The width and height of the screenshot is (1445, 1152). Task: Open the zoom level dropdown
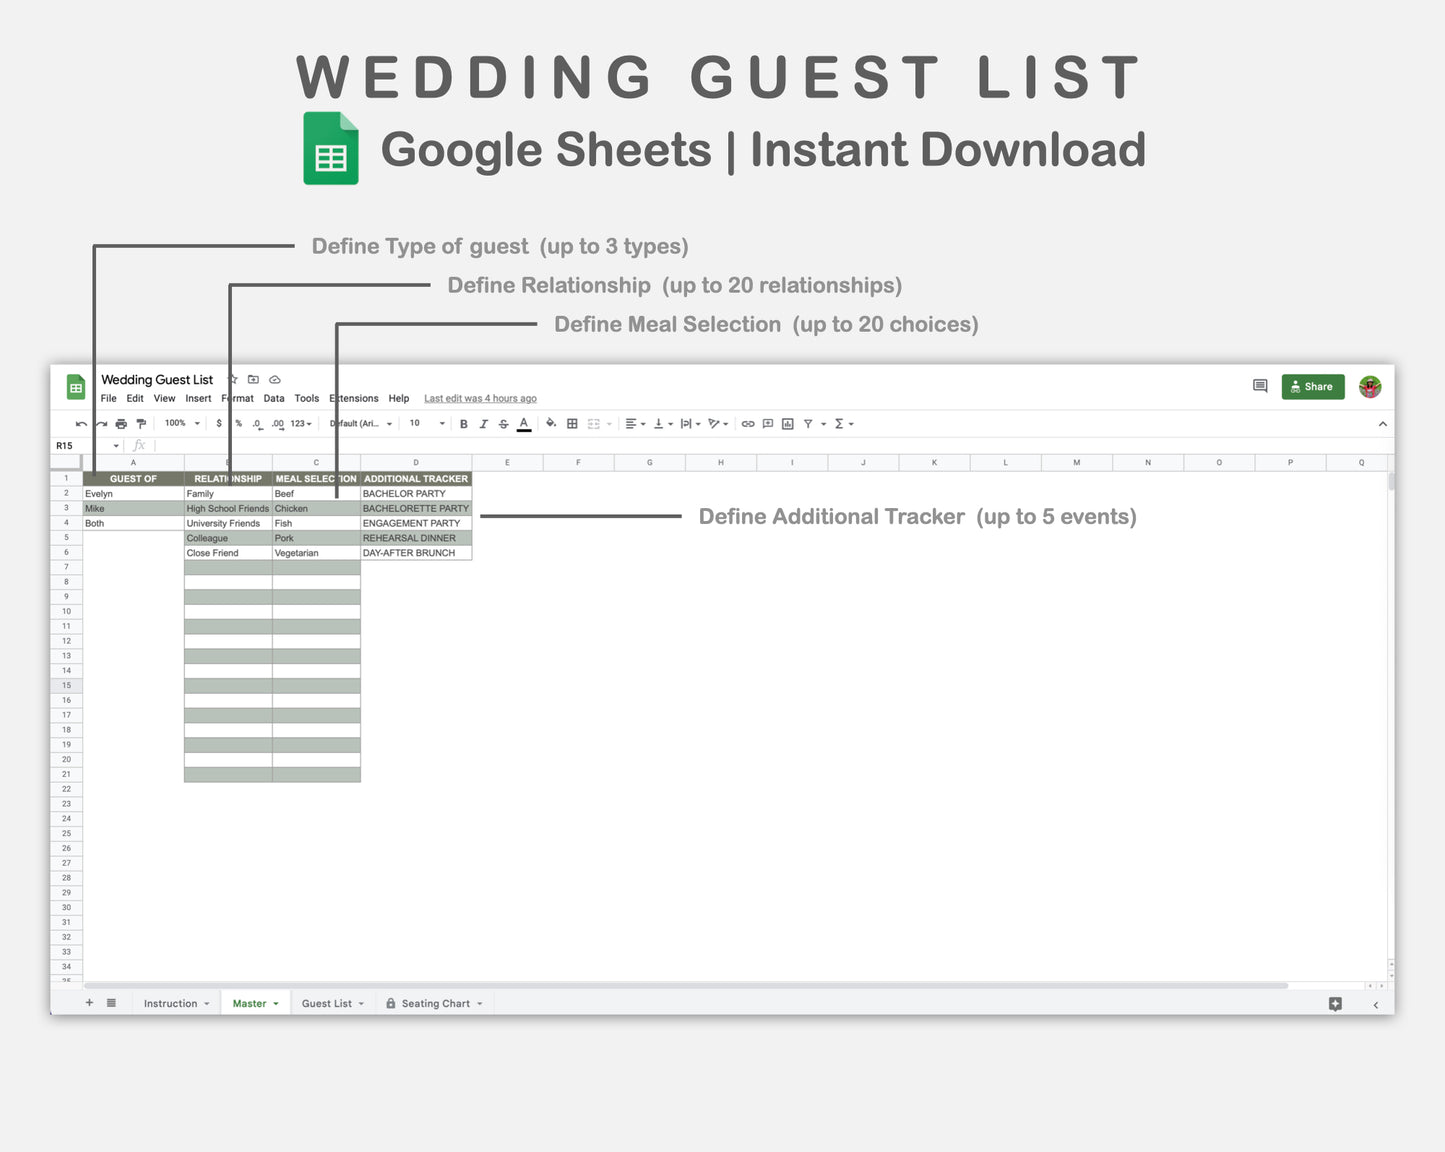[180, 423]
